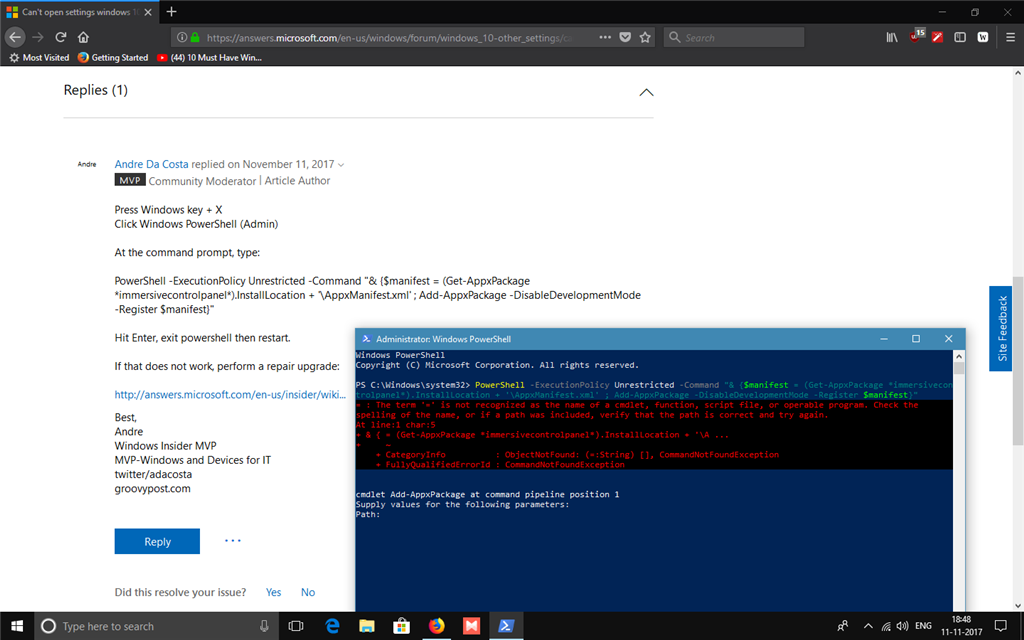Open the Windows Start menu
Screen dimensions: 1024x640
[16, 626]
